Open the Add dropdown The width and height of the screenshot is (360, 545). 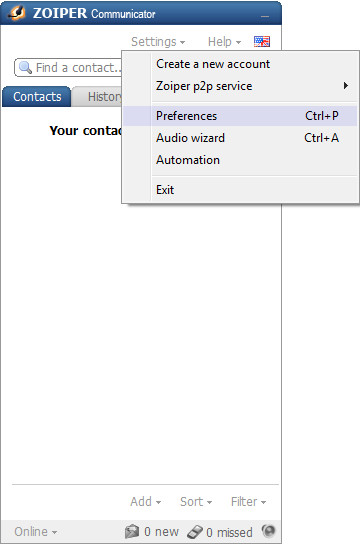click(x=146, y=502)
